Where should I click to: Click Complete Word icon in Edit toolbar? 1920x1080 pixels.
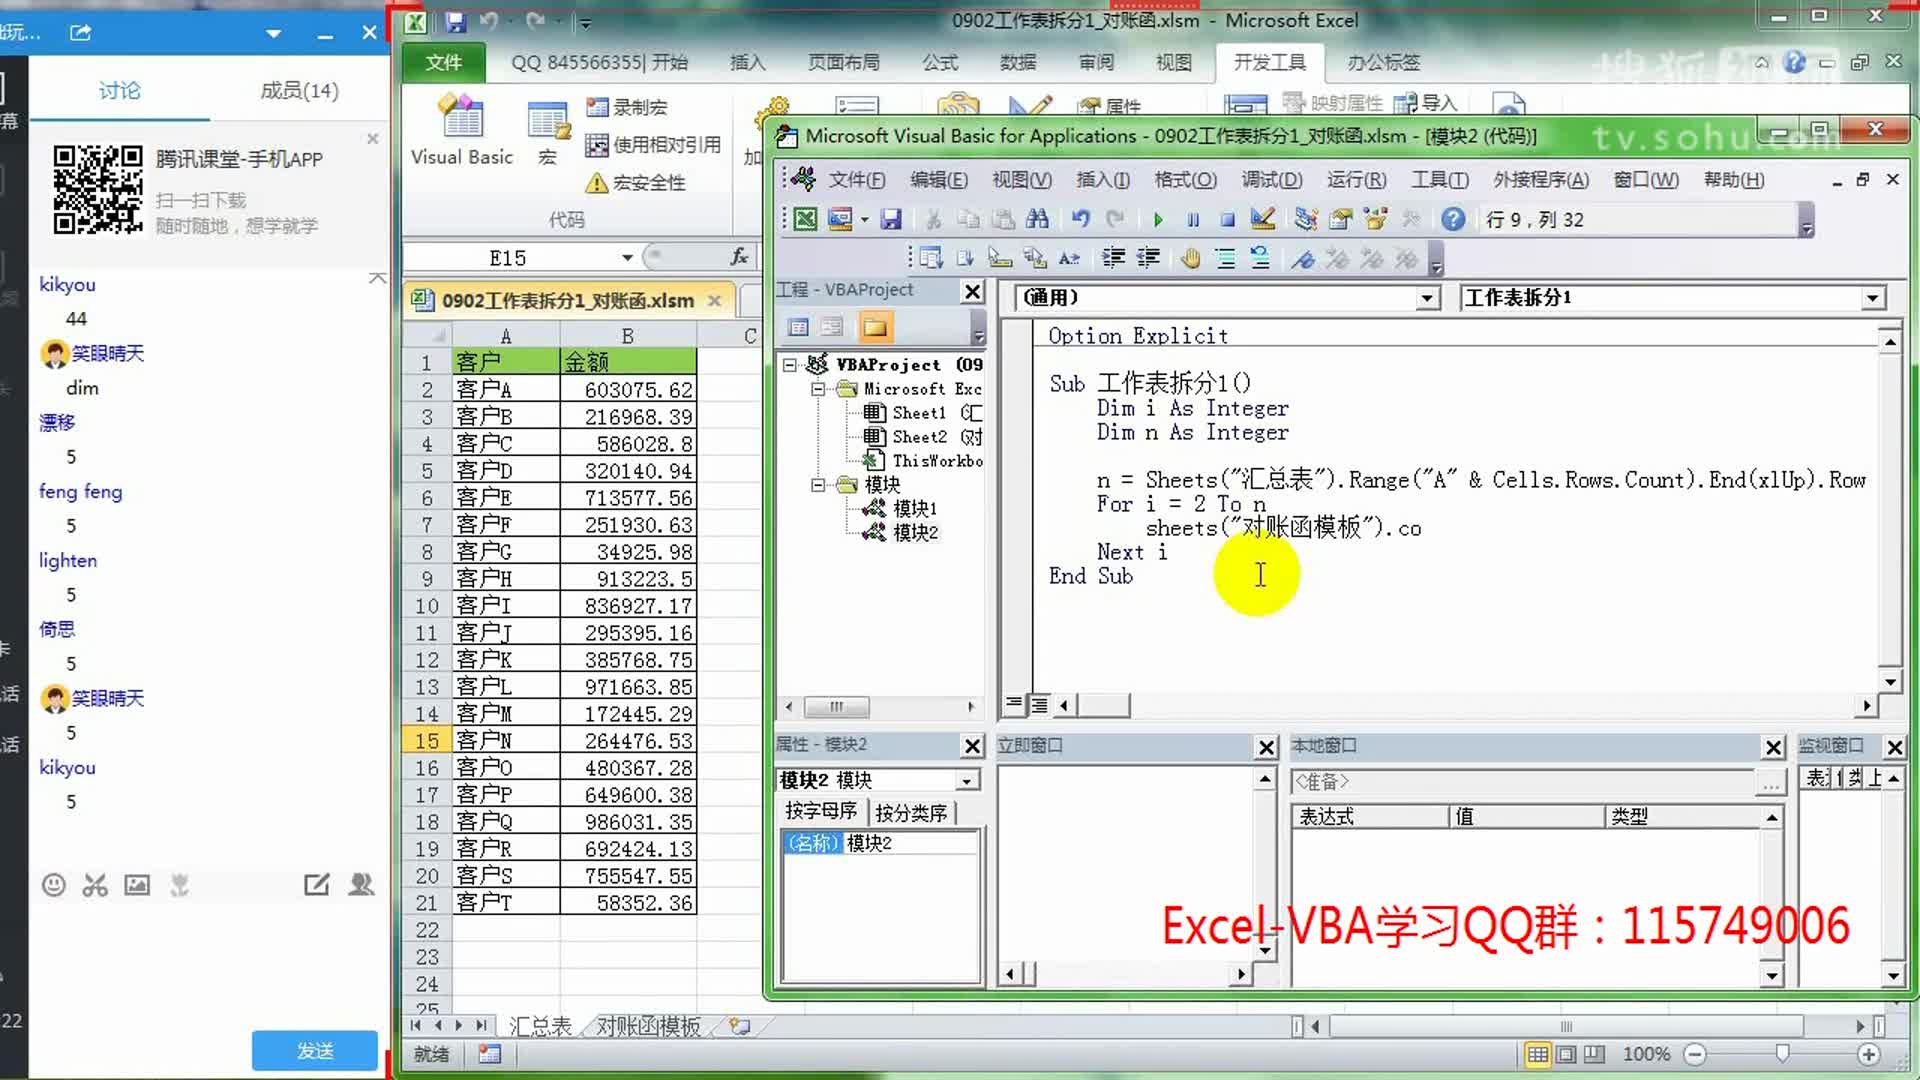pyautogui.click(x=1069, y=259)
